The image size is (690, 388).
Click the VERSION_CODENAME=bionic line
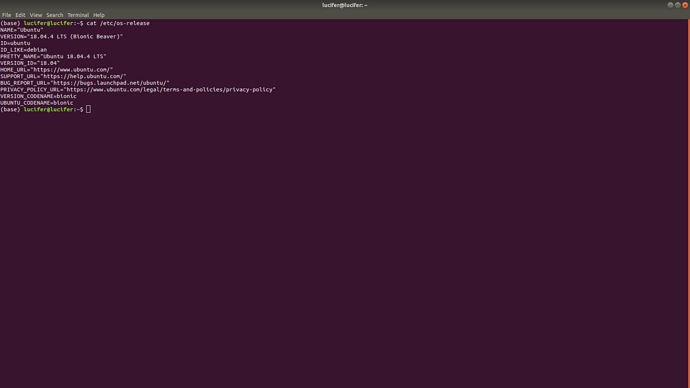click(x=38, y=96)
